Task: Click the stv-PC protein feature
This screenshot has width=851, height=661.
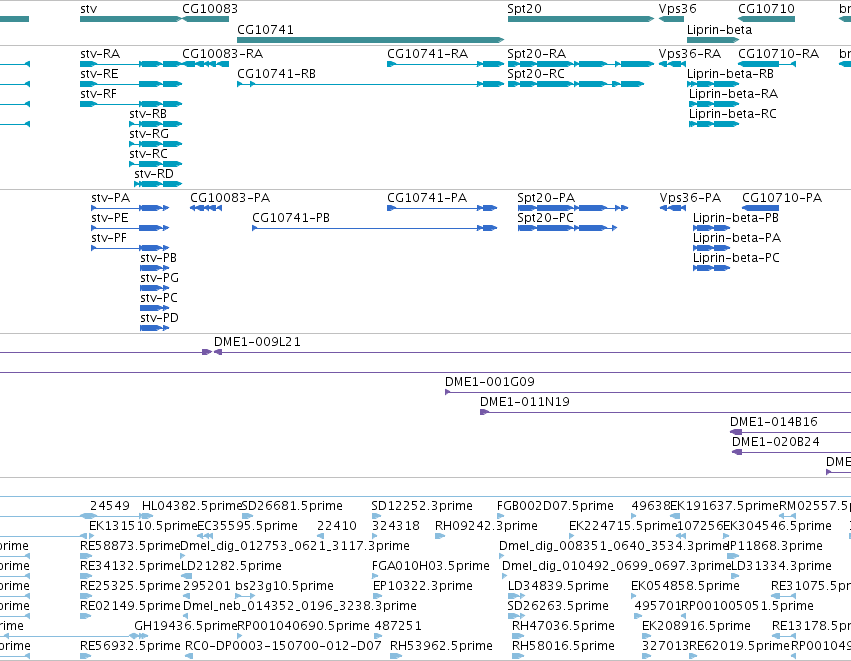Action: 155,308
